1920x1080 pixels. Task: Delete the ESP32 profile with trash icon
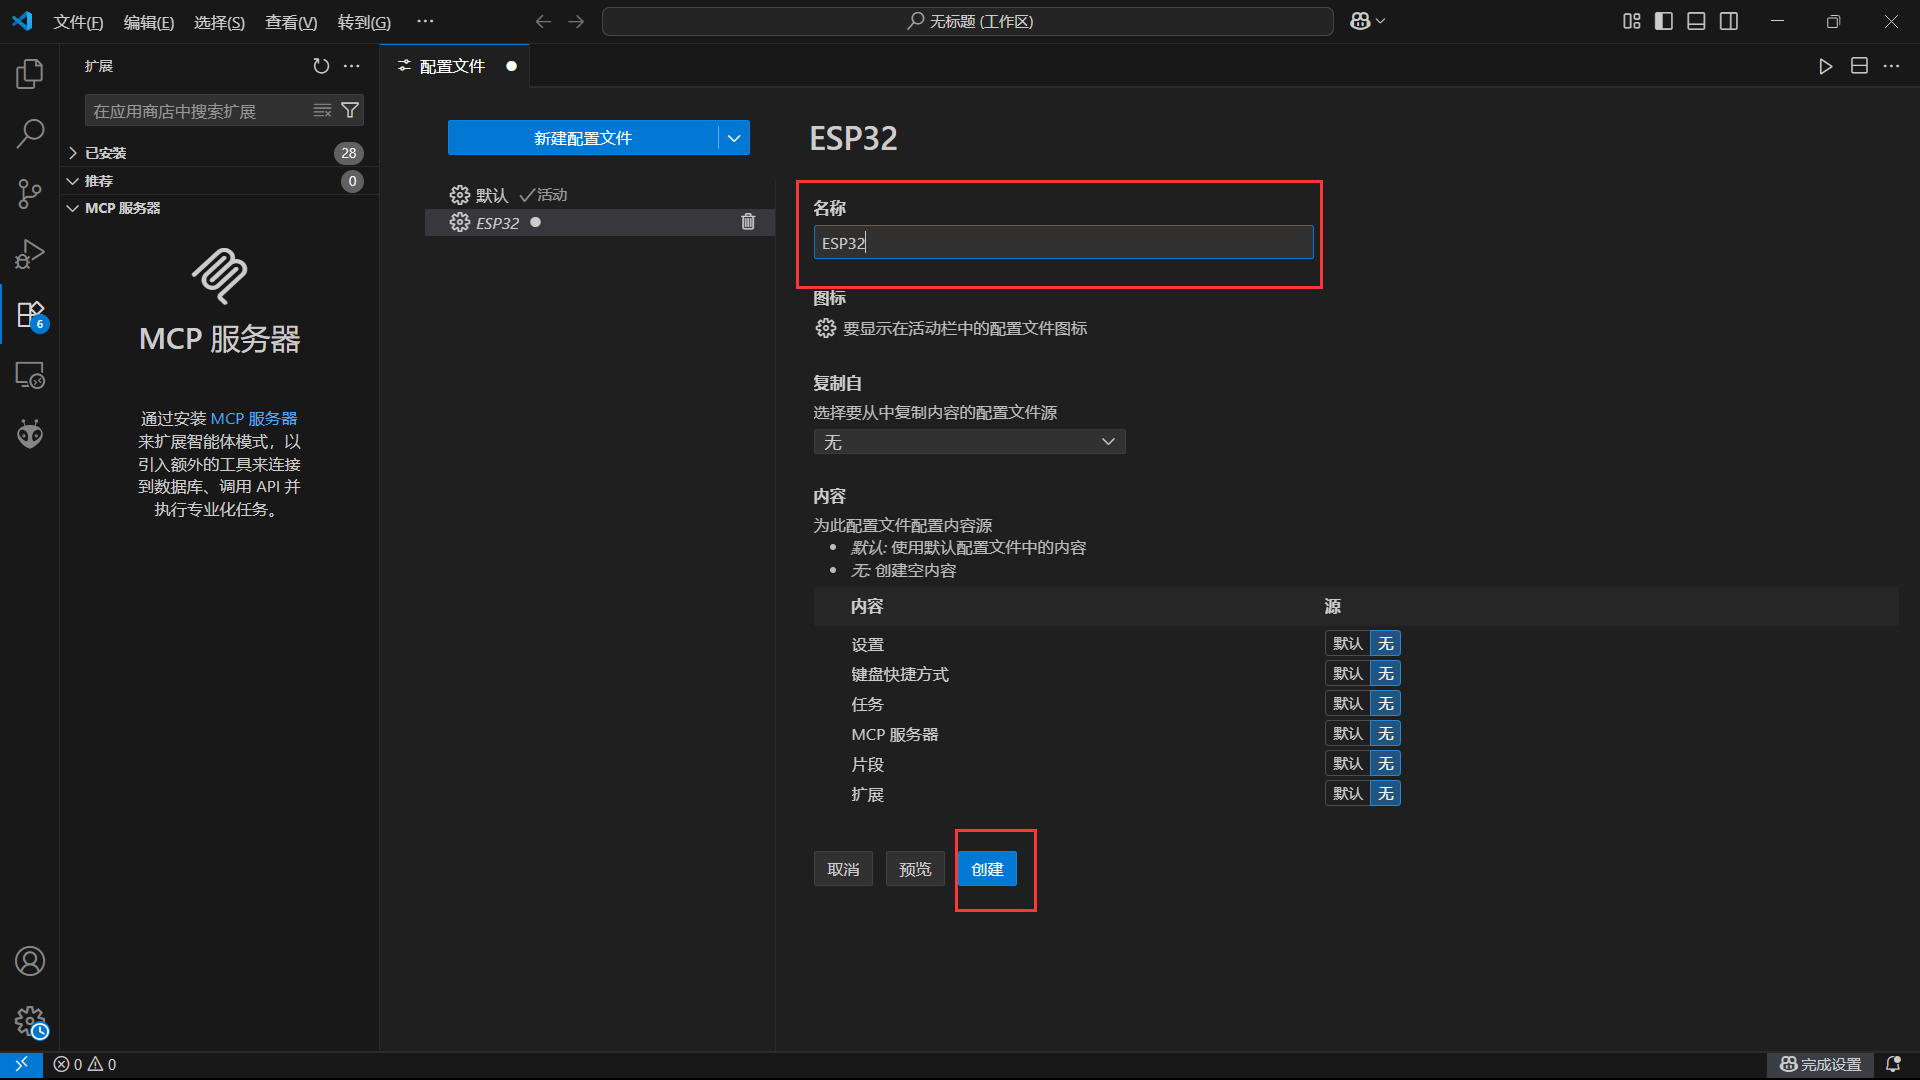(x=748, y=222)
